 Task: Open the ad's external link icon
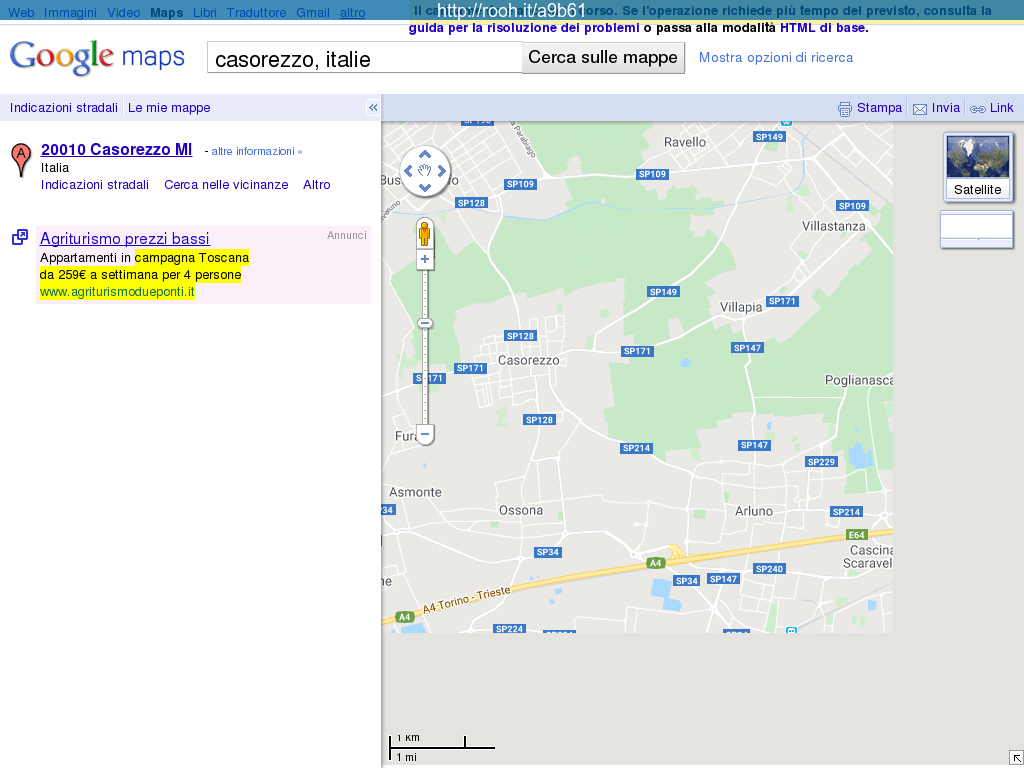(x=20, y=237)
